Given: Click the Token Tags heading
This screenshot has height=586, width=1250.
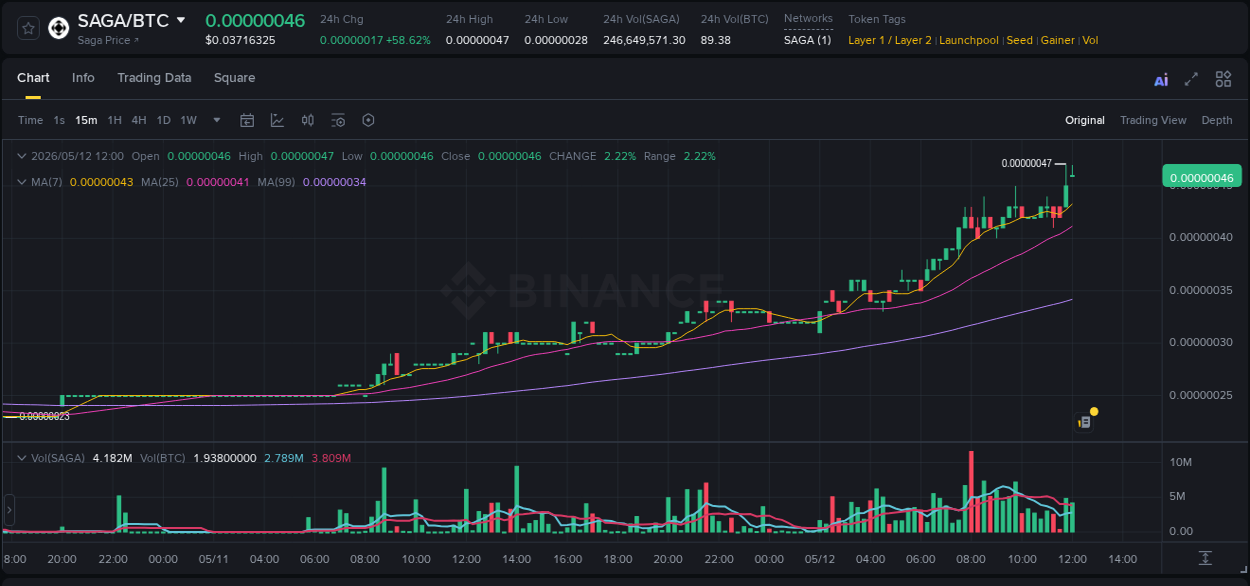Looking at the screenshot, I should (877, 19).
